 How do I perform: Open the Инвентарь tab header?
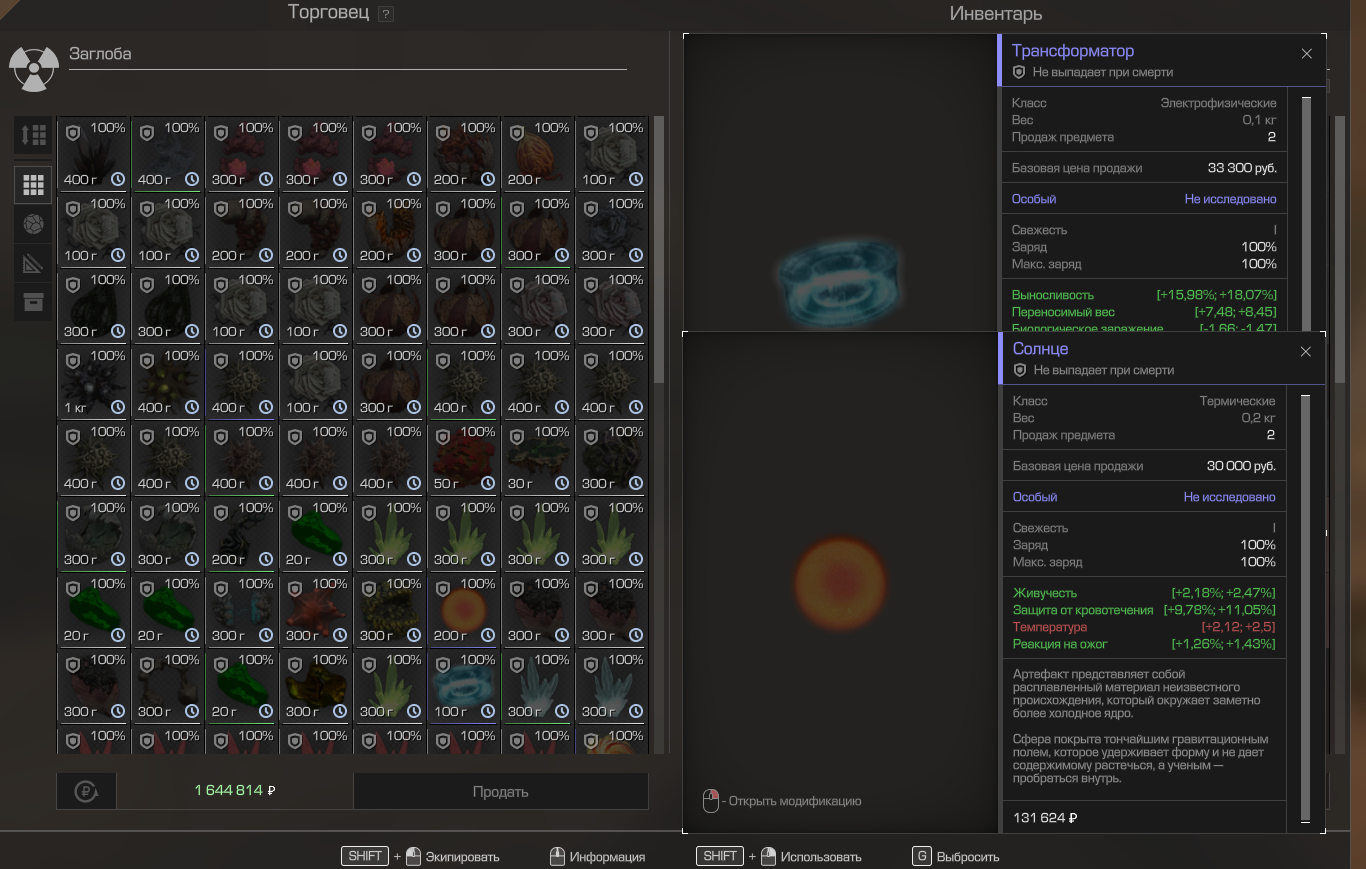[x=995, y=14]
